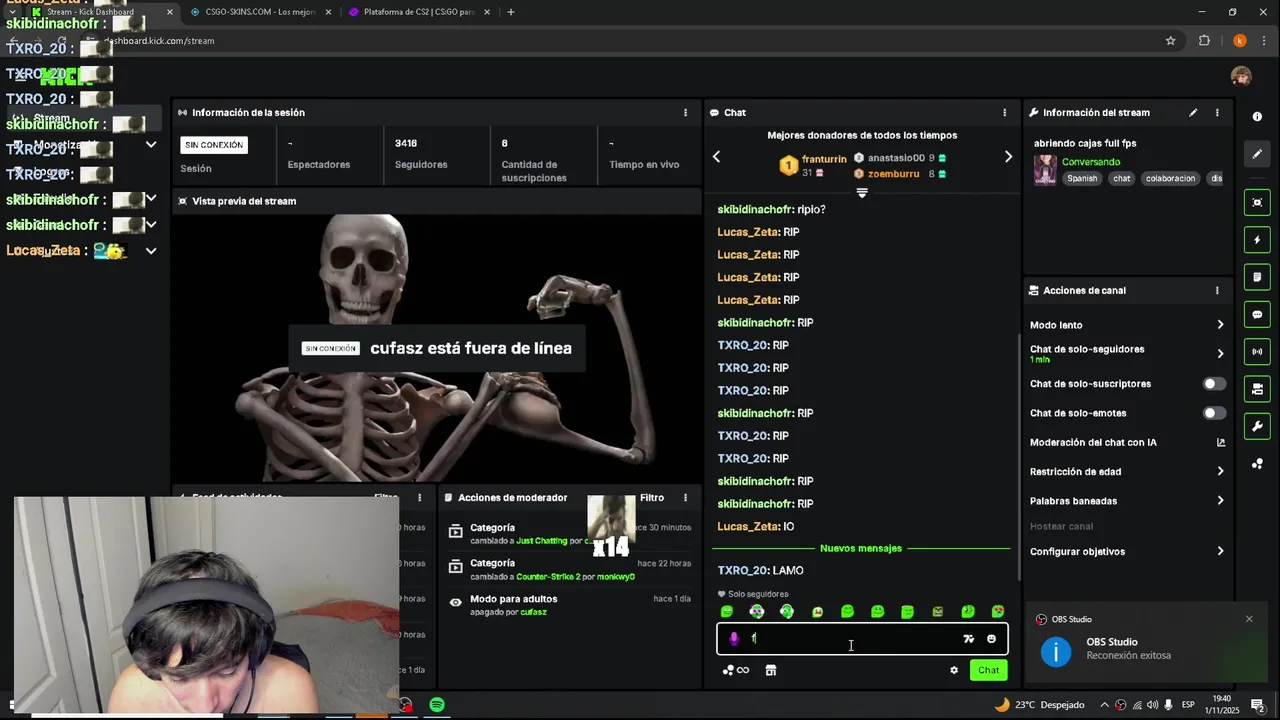This screenshot has width=1280, height=720.
Task: Open Información de la sesión options menu
Action: [685, 113]
